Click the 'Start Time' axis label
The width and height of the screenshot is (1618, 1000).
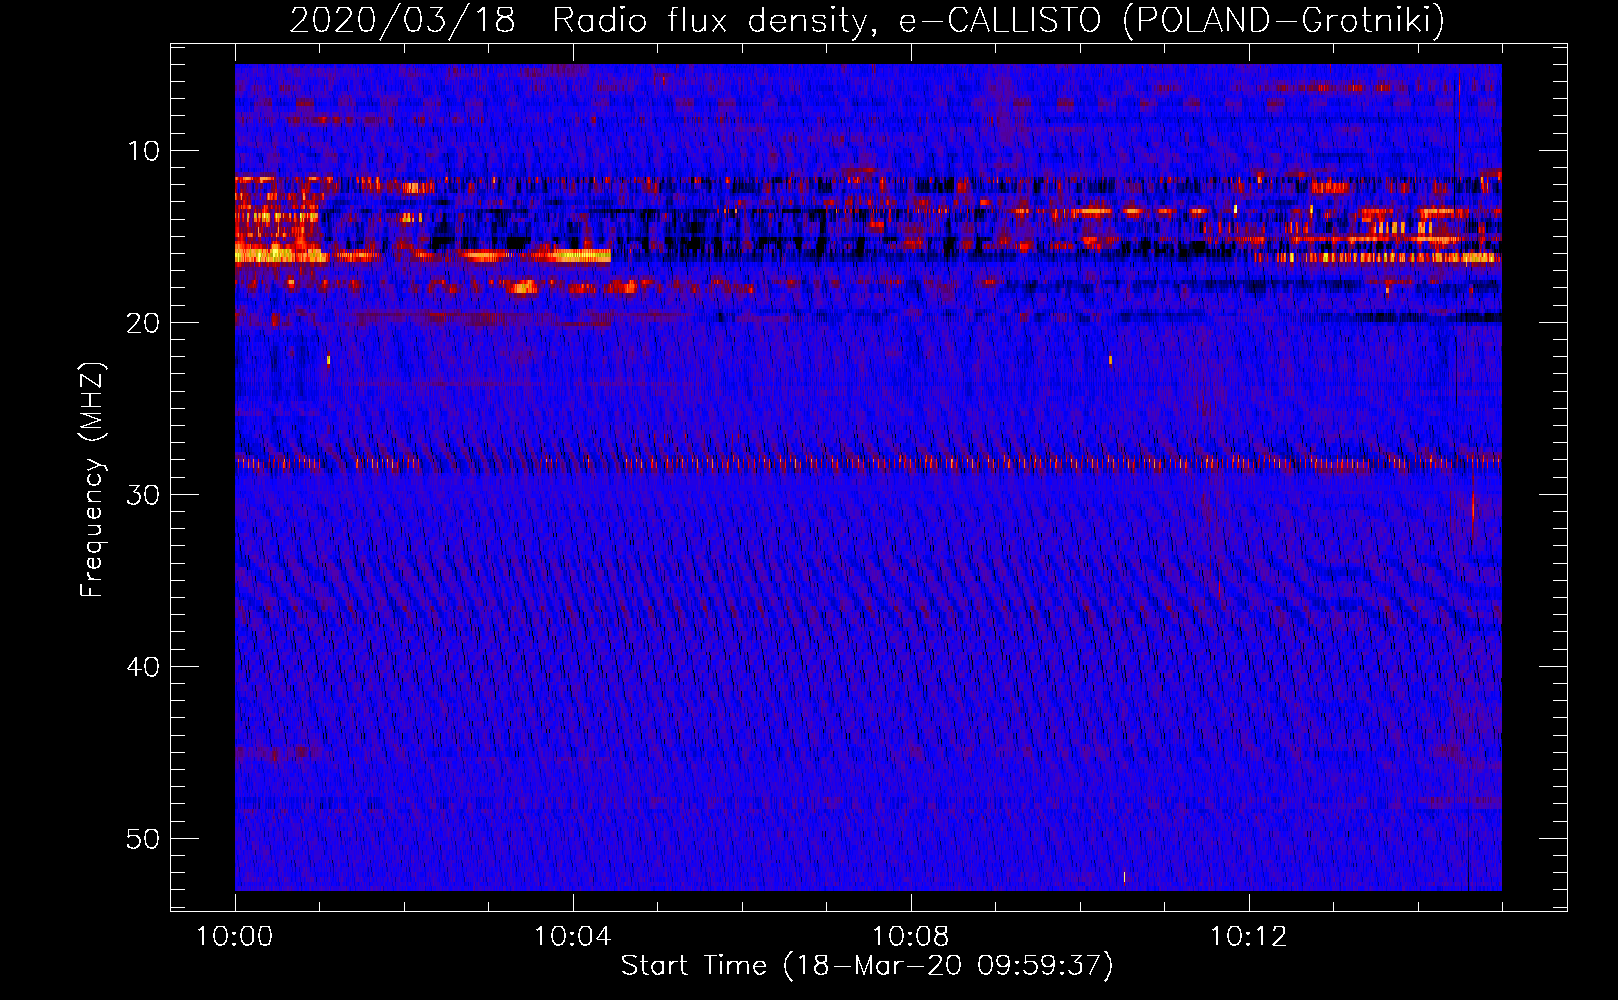click(867, 966)
